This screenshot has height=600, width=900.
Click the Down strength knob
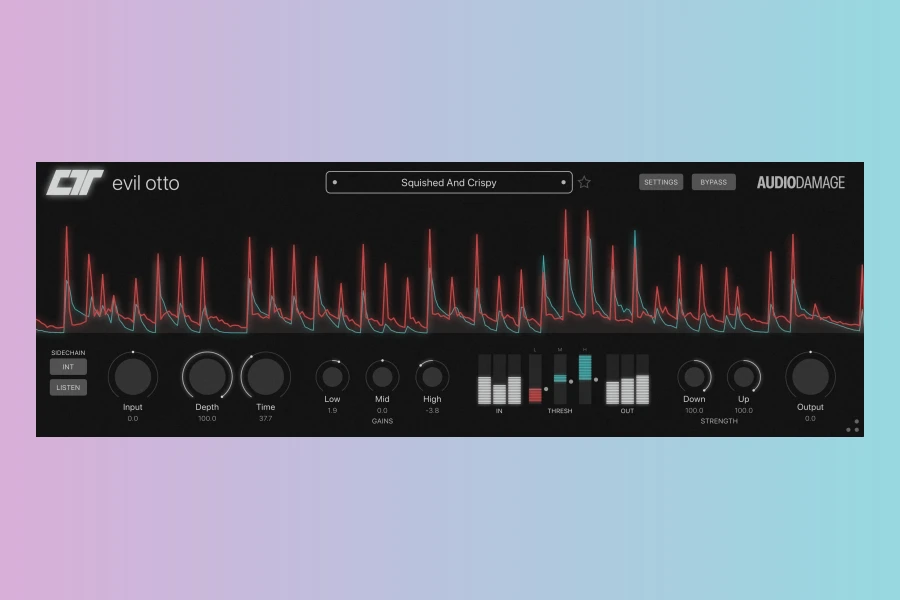[693, 376]
